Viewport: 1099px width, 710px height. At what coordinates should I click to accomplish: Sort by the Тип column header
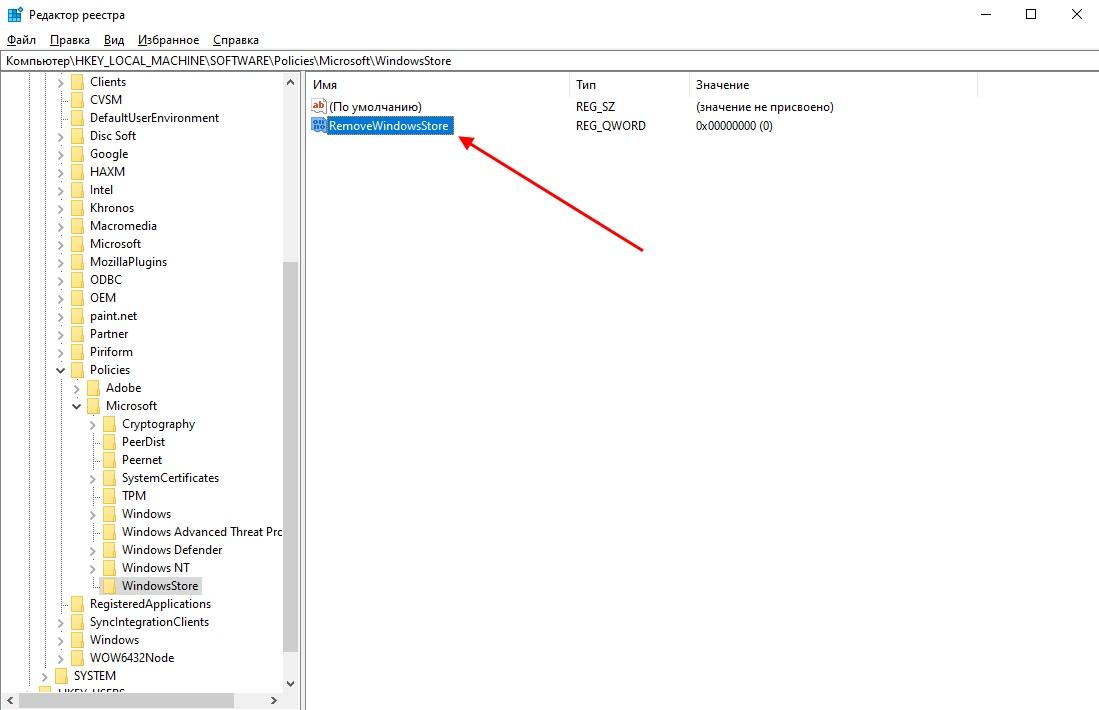(629, 85)
